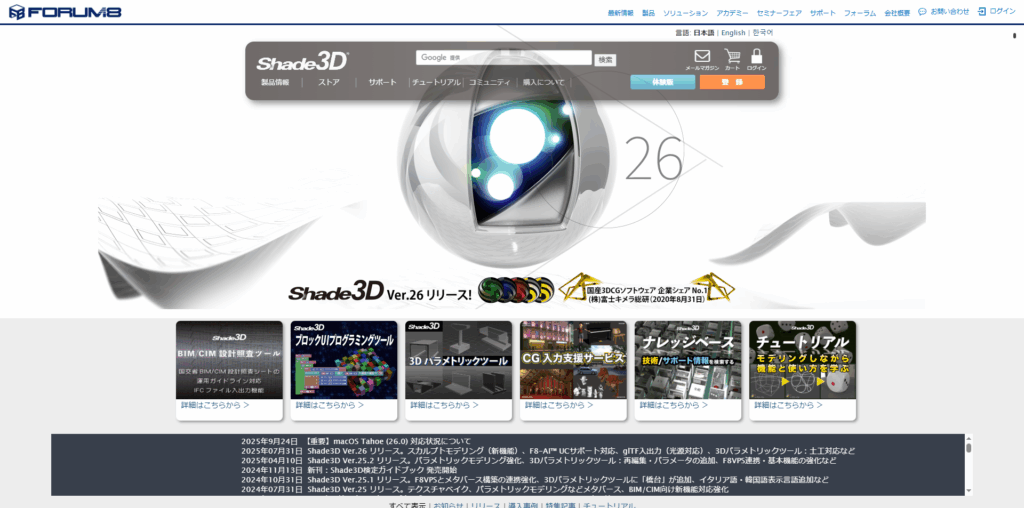Click the news list scrollbar down arrow
This screenshot has height=508, width=1024.
click(968, 489)
